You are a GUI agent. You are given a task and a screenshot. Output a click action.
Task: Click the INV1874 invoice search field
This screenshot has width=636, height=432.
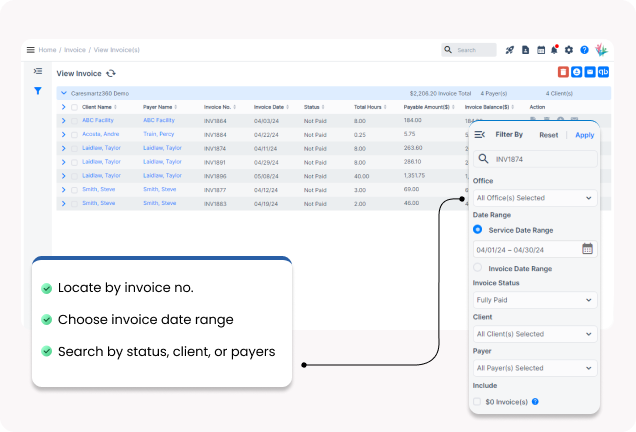pos(535,159)
